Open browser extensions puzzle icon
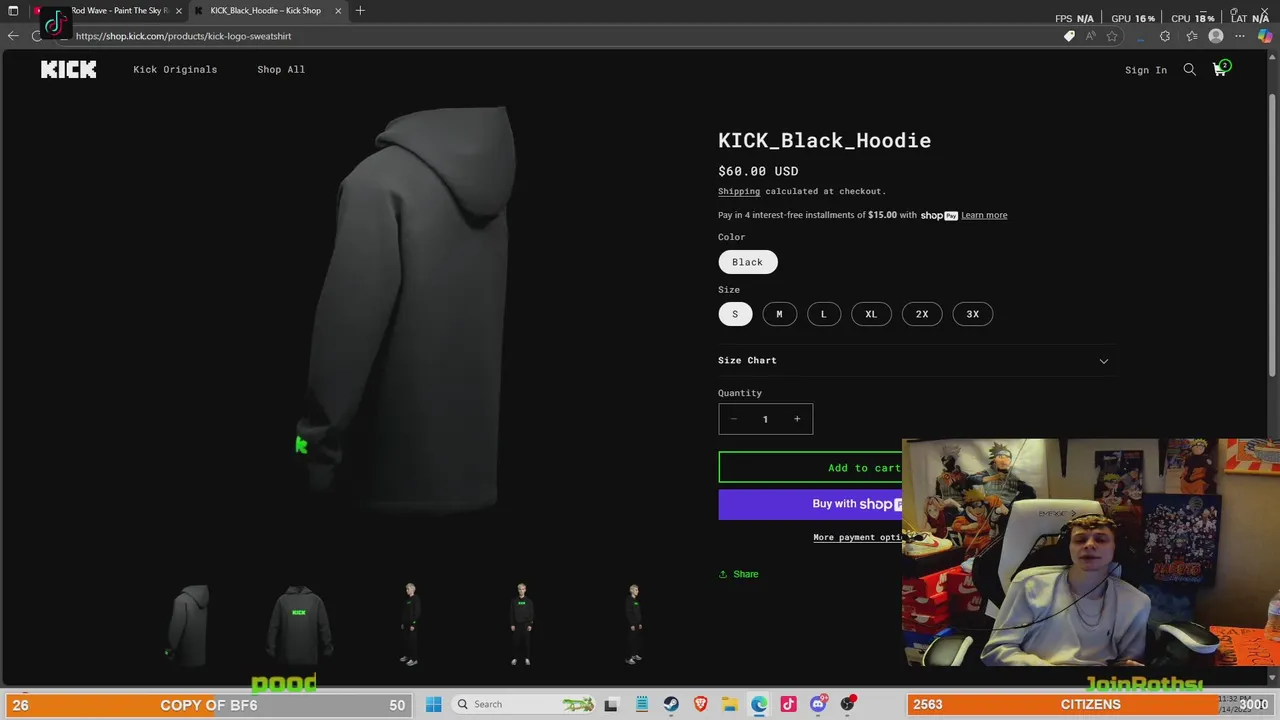The height and width of the screenshot is (720, 1280). tap(1165, 36)
